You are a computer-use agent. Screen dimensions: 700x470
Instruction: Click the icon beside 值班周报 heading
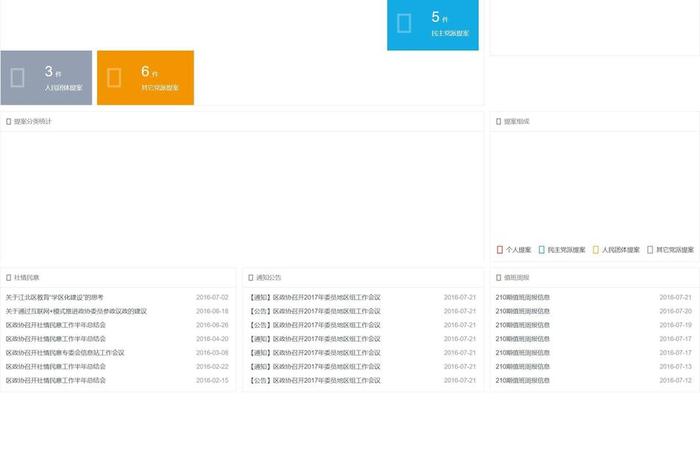tap(499, 278)
